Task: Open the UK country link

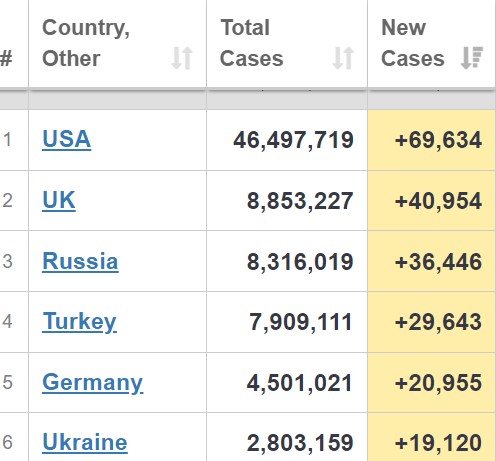Action: tap(59, 200)
